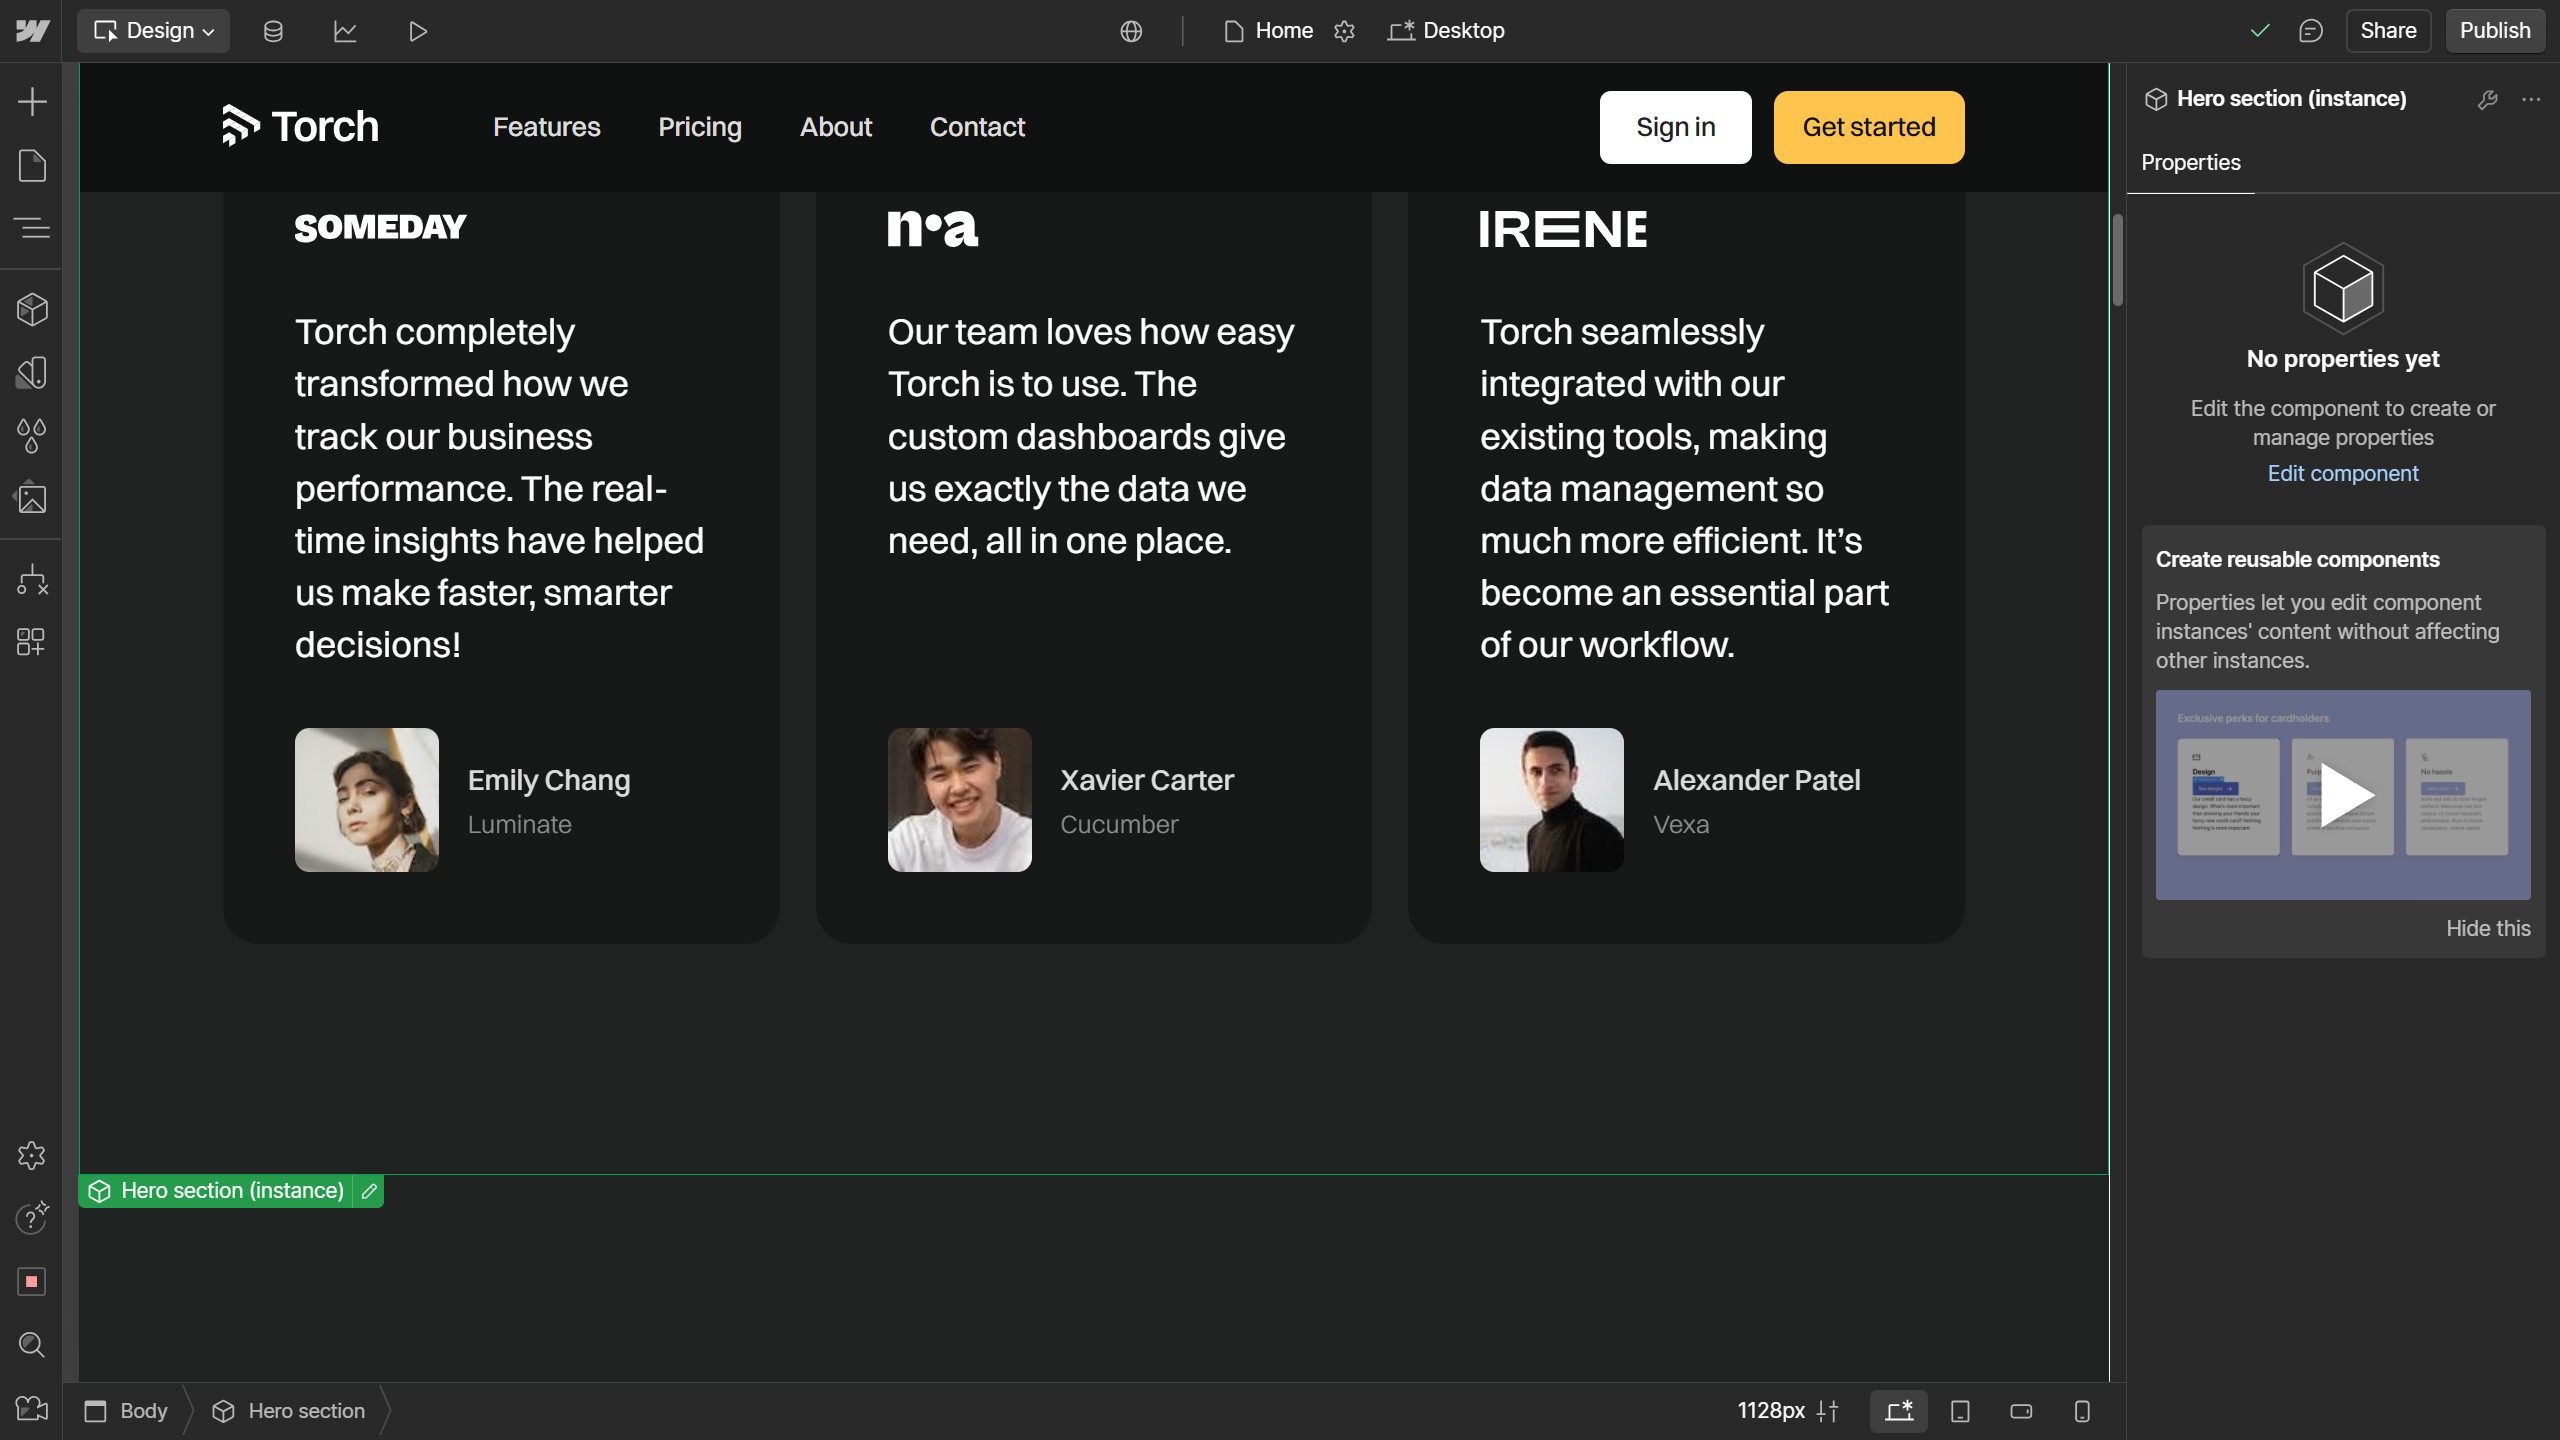Click the Preview play icon
Screen dimensions: 2560x1440
coord(418,31)
